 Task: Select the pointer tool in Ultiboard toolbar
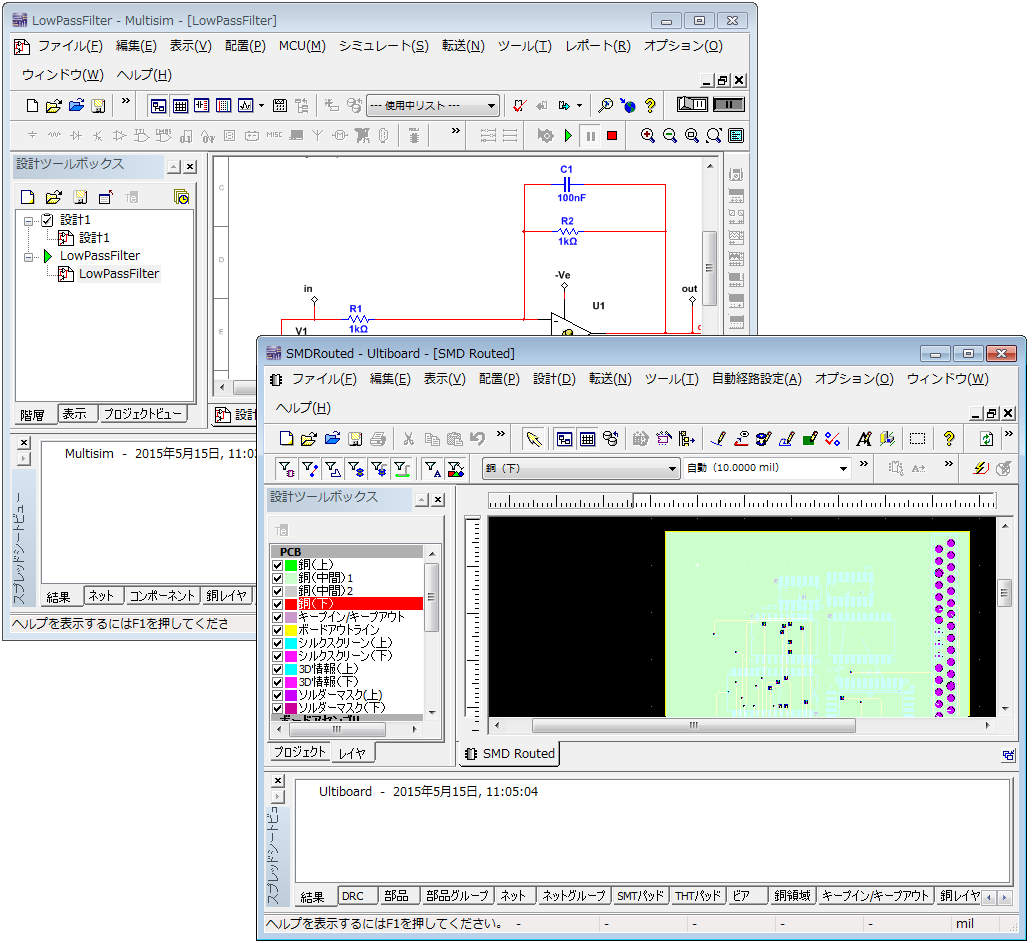[533, 439]
